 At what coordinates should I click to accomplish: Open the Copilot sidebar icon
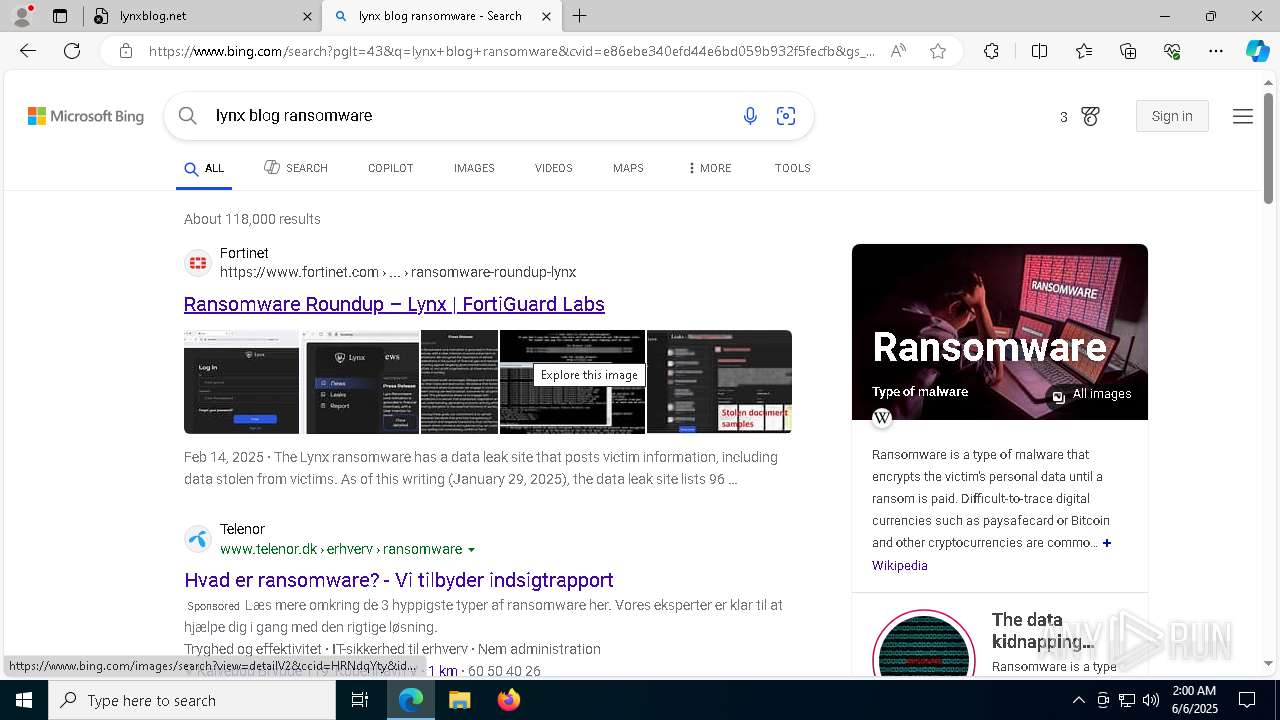click(x=1257, y=51)
